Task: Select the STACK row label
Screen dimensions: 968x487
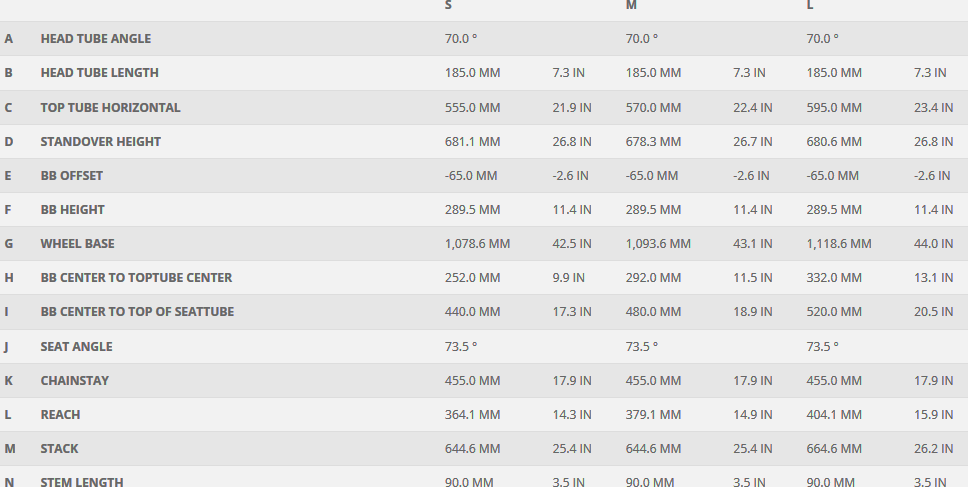Action: pyautogui.click(x=59, y=449)
